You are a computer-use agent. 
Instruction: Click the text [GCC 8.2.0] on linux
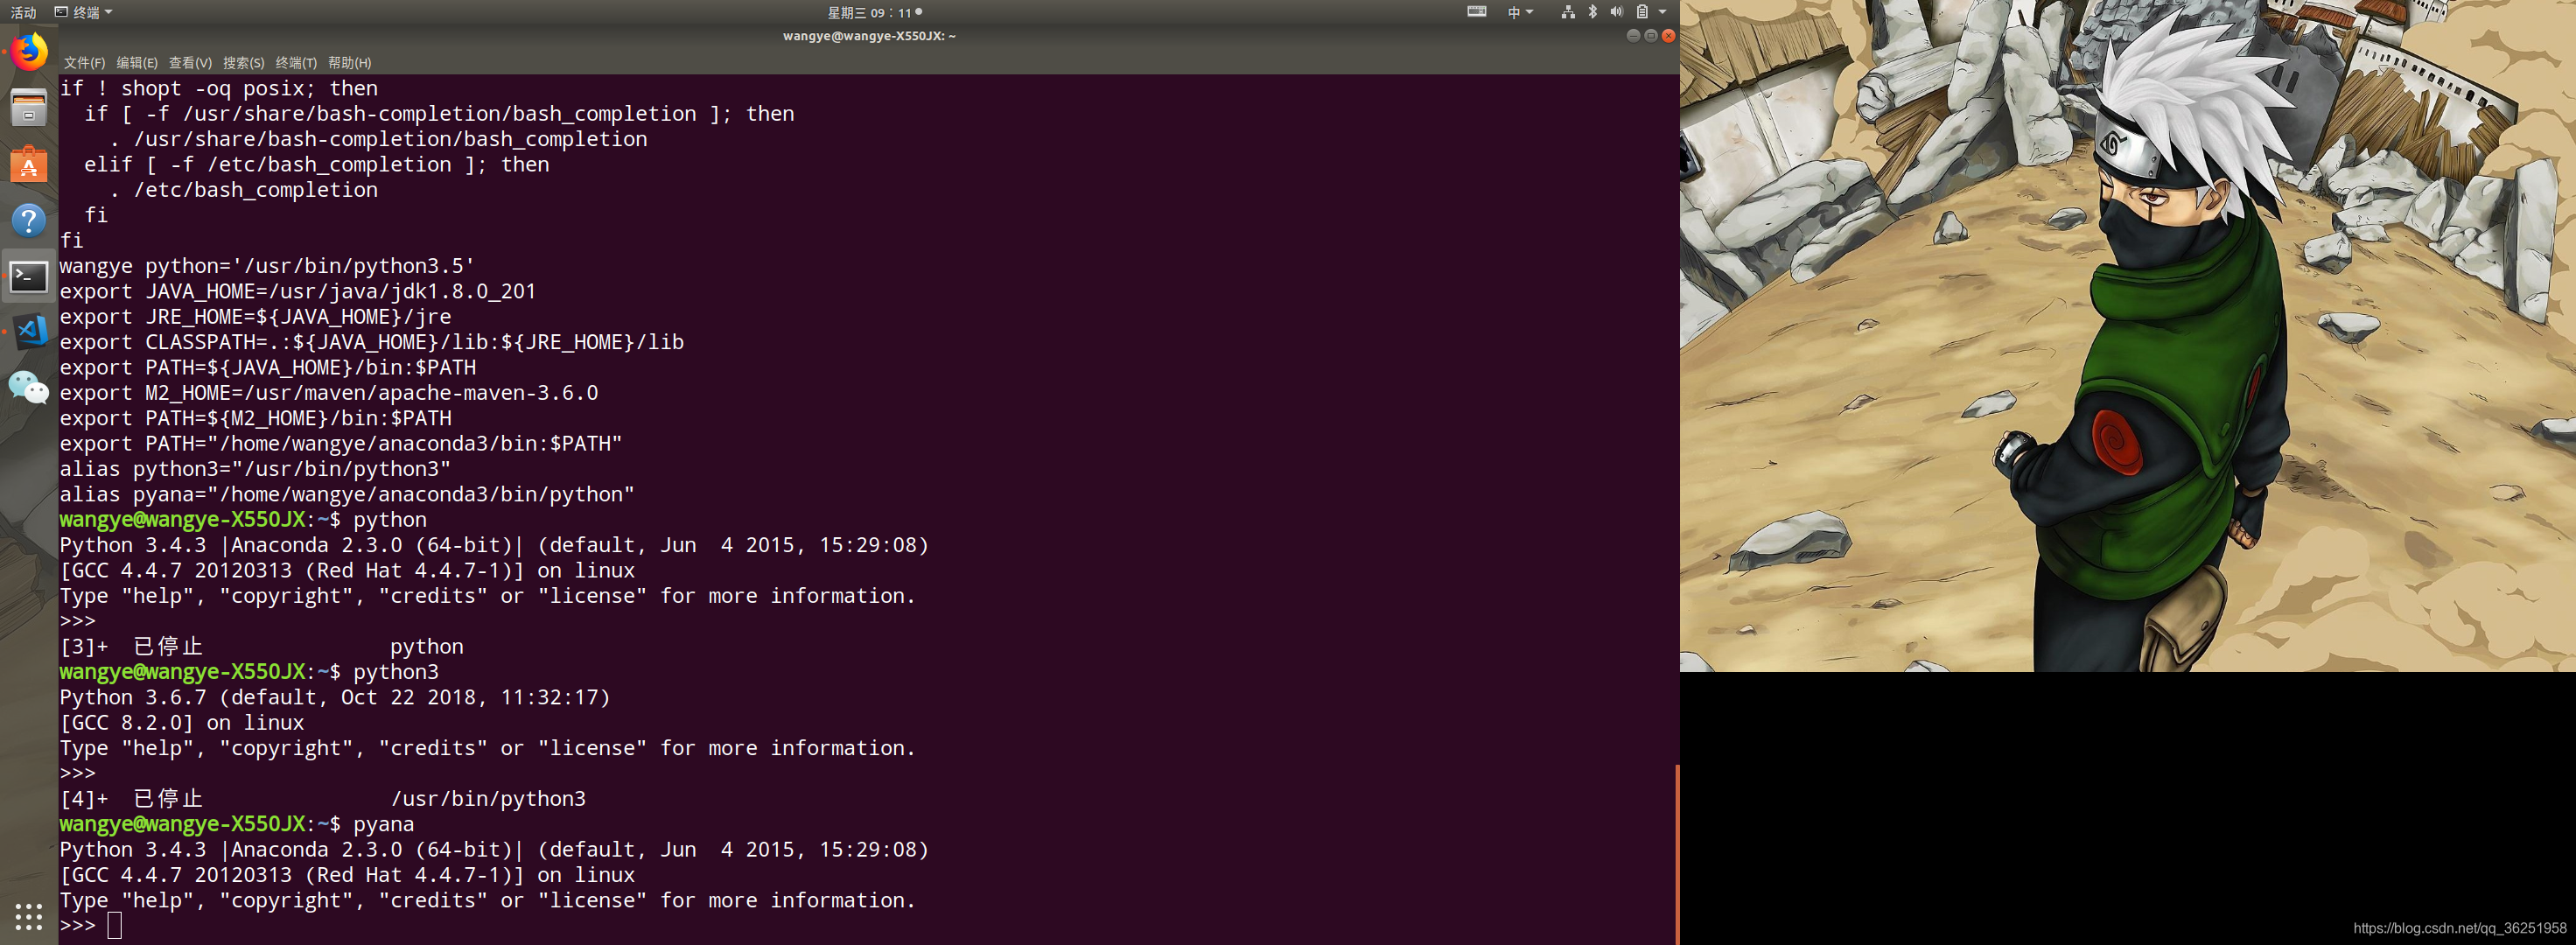(182, 722)
